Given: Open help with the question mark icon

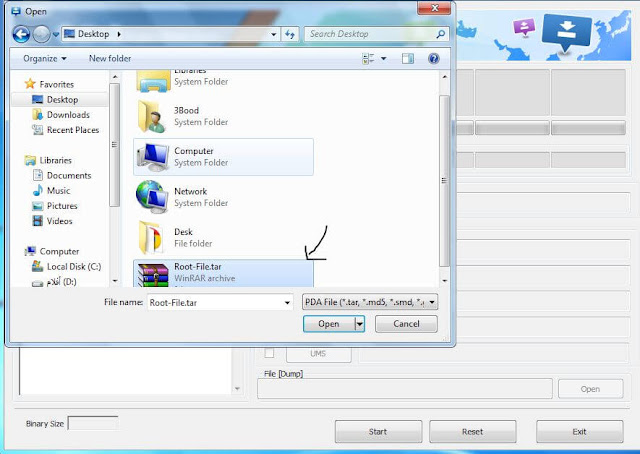Looking at the screenshot, I should 433,59.
